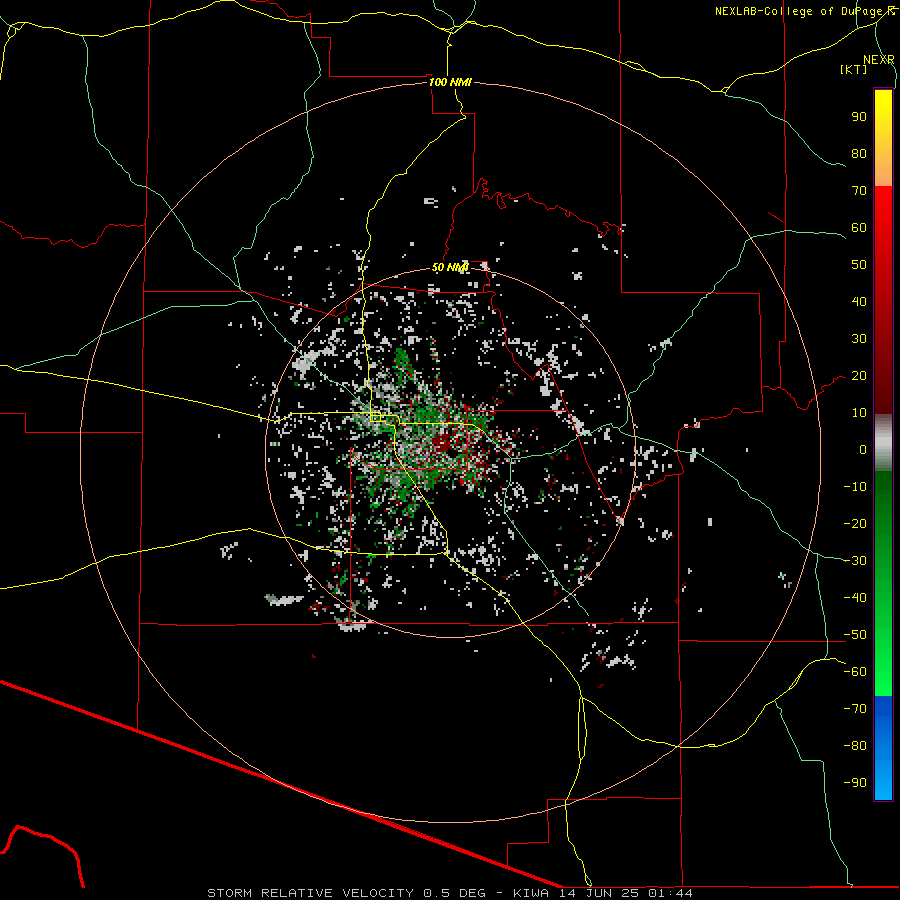Click the "-20" value on velocity scale
This screenshot has height=900, width=900.
point(855,523)
